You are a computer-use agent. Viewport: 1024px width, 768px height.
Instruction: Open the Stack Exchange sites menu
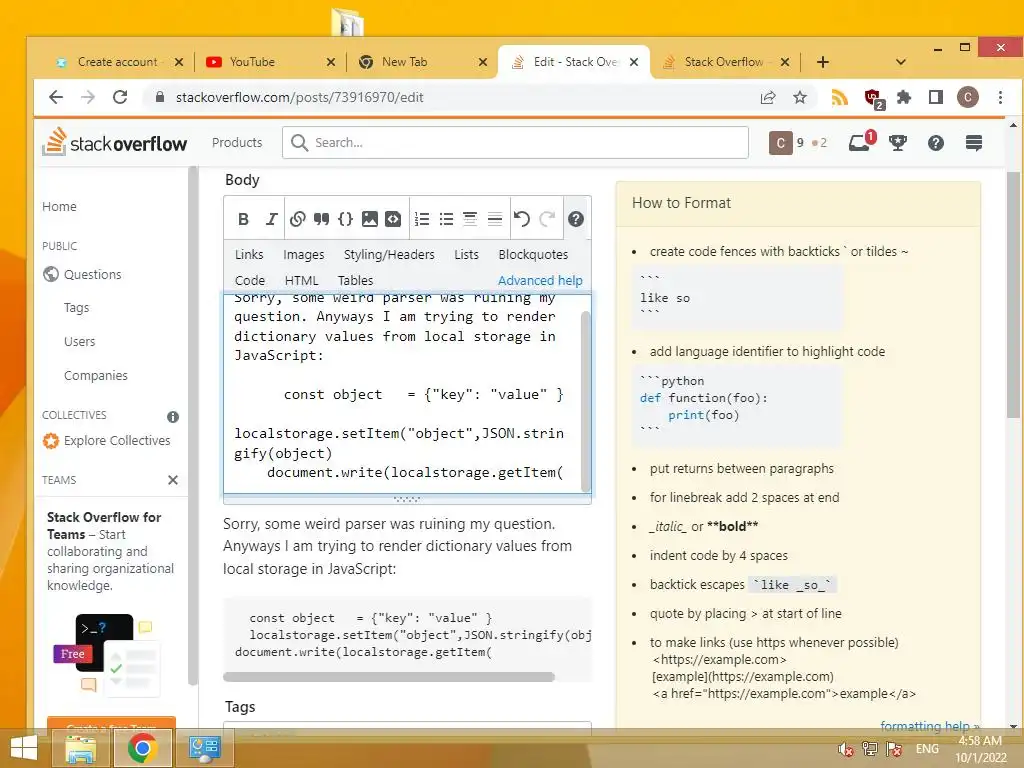[x=974, y=142]
